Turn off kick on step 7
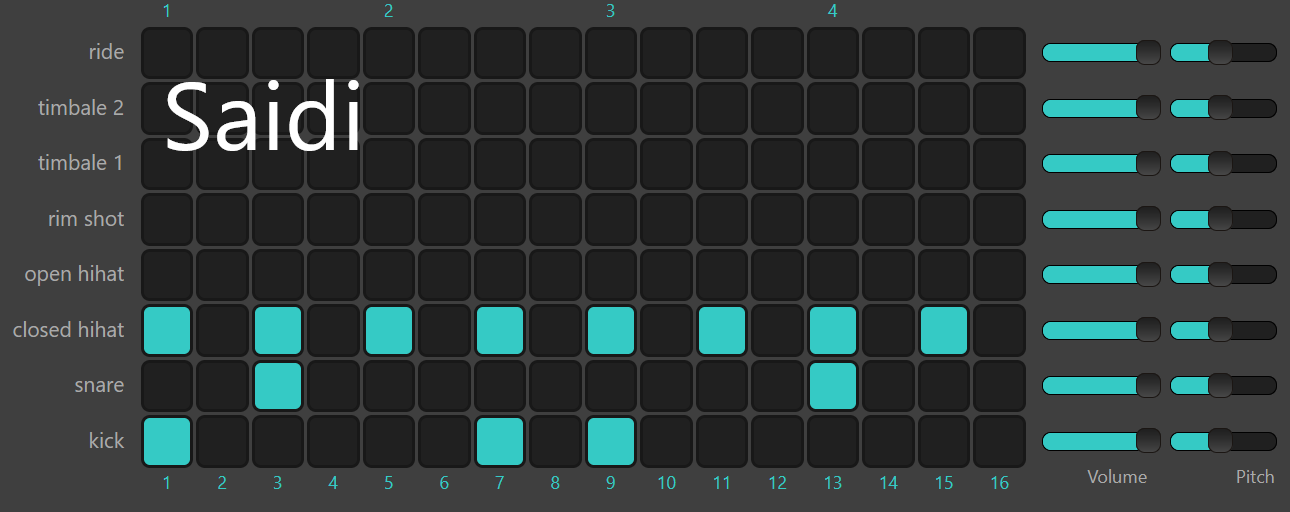Viewport: 1290px width, 512px height. [499, 441]
